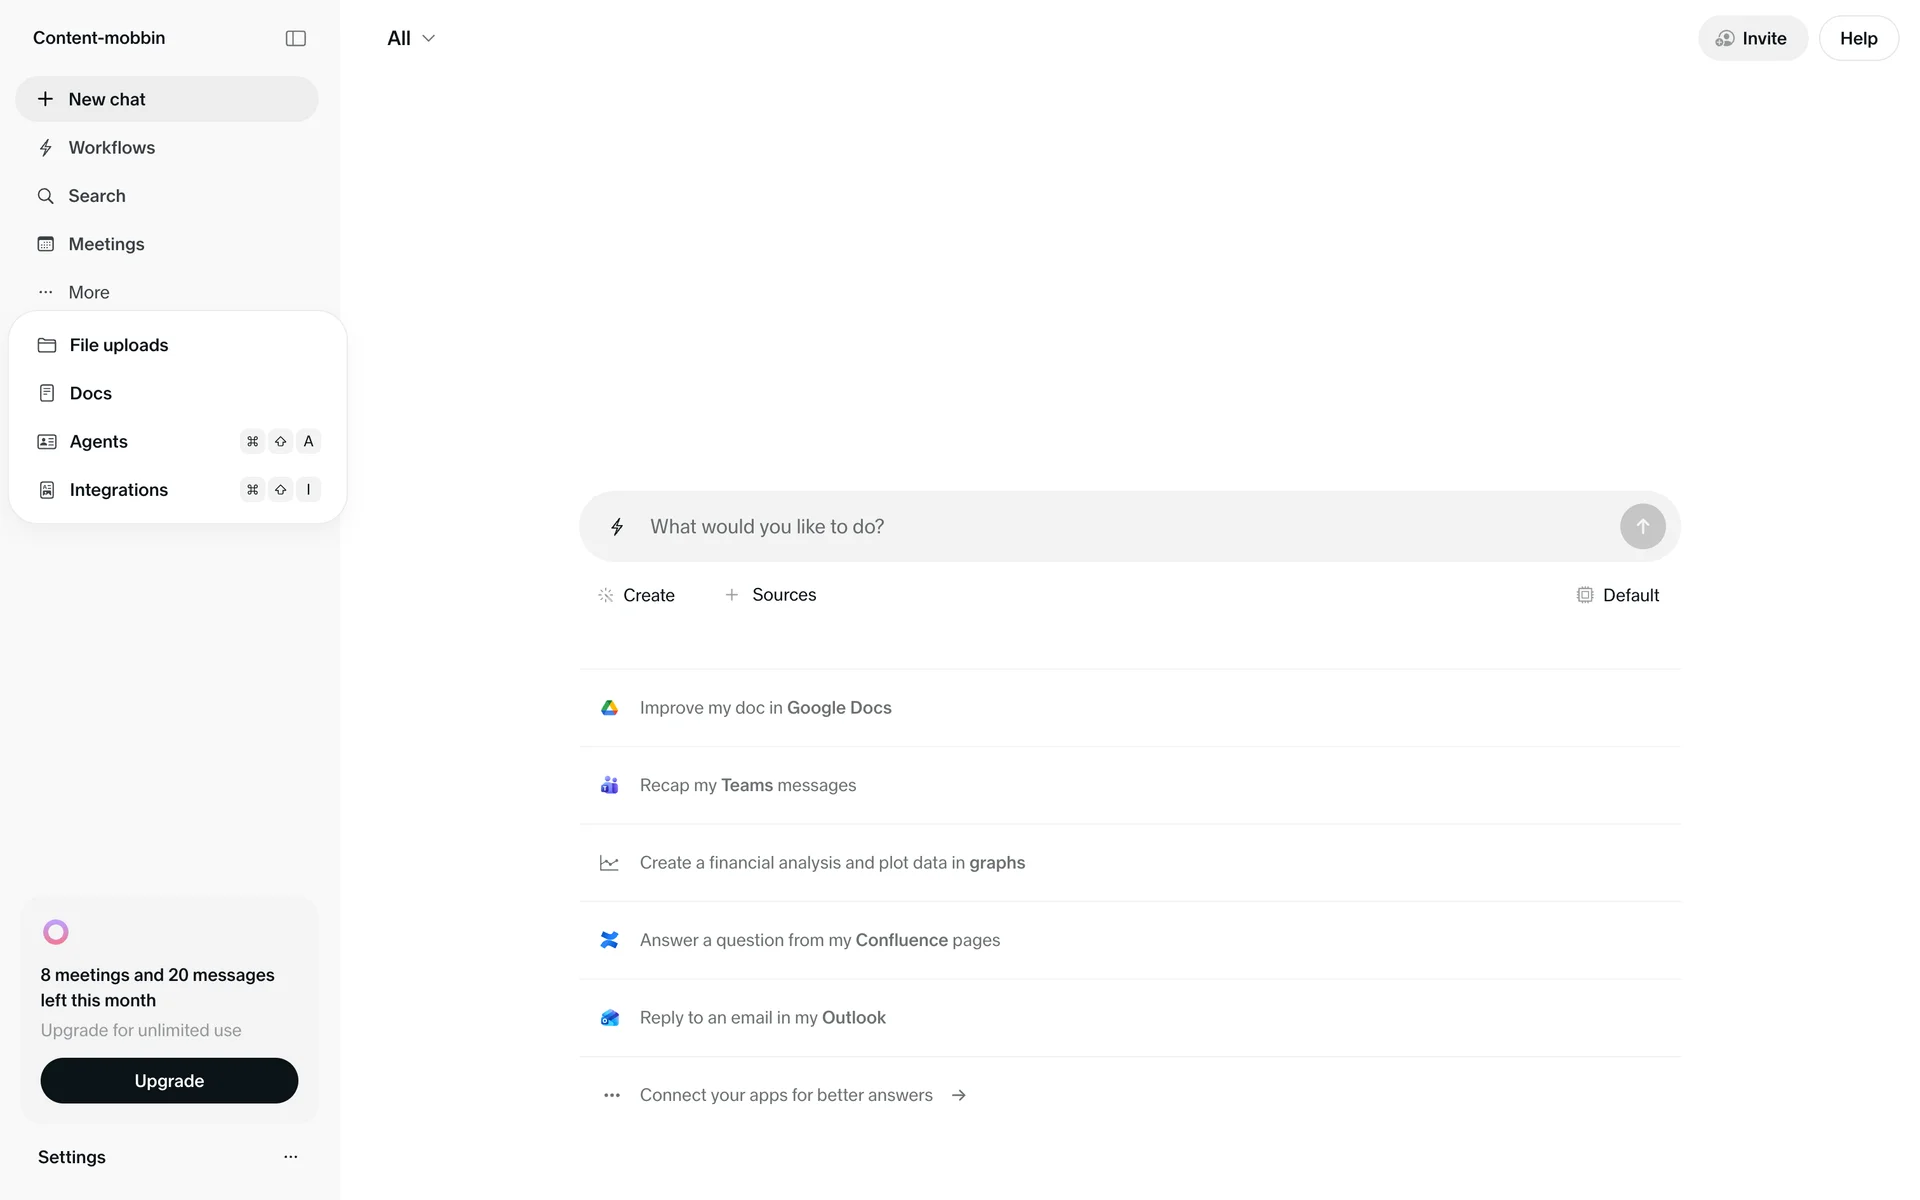Select Improve my doc in Google Docs

(765, 708)
